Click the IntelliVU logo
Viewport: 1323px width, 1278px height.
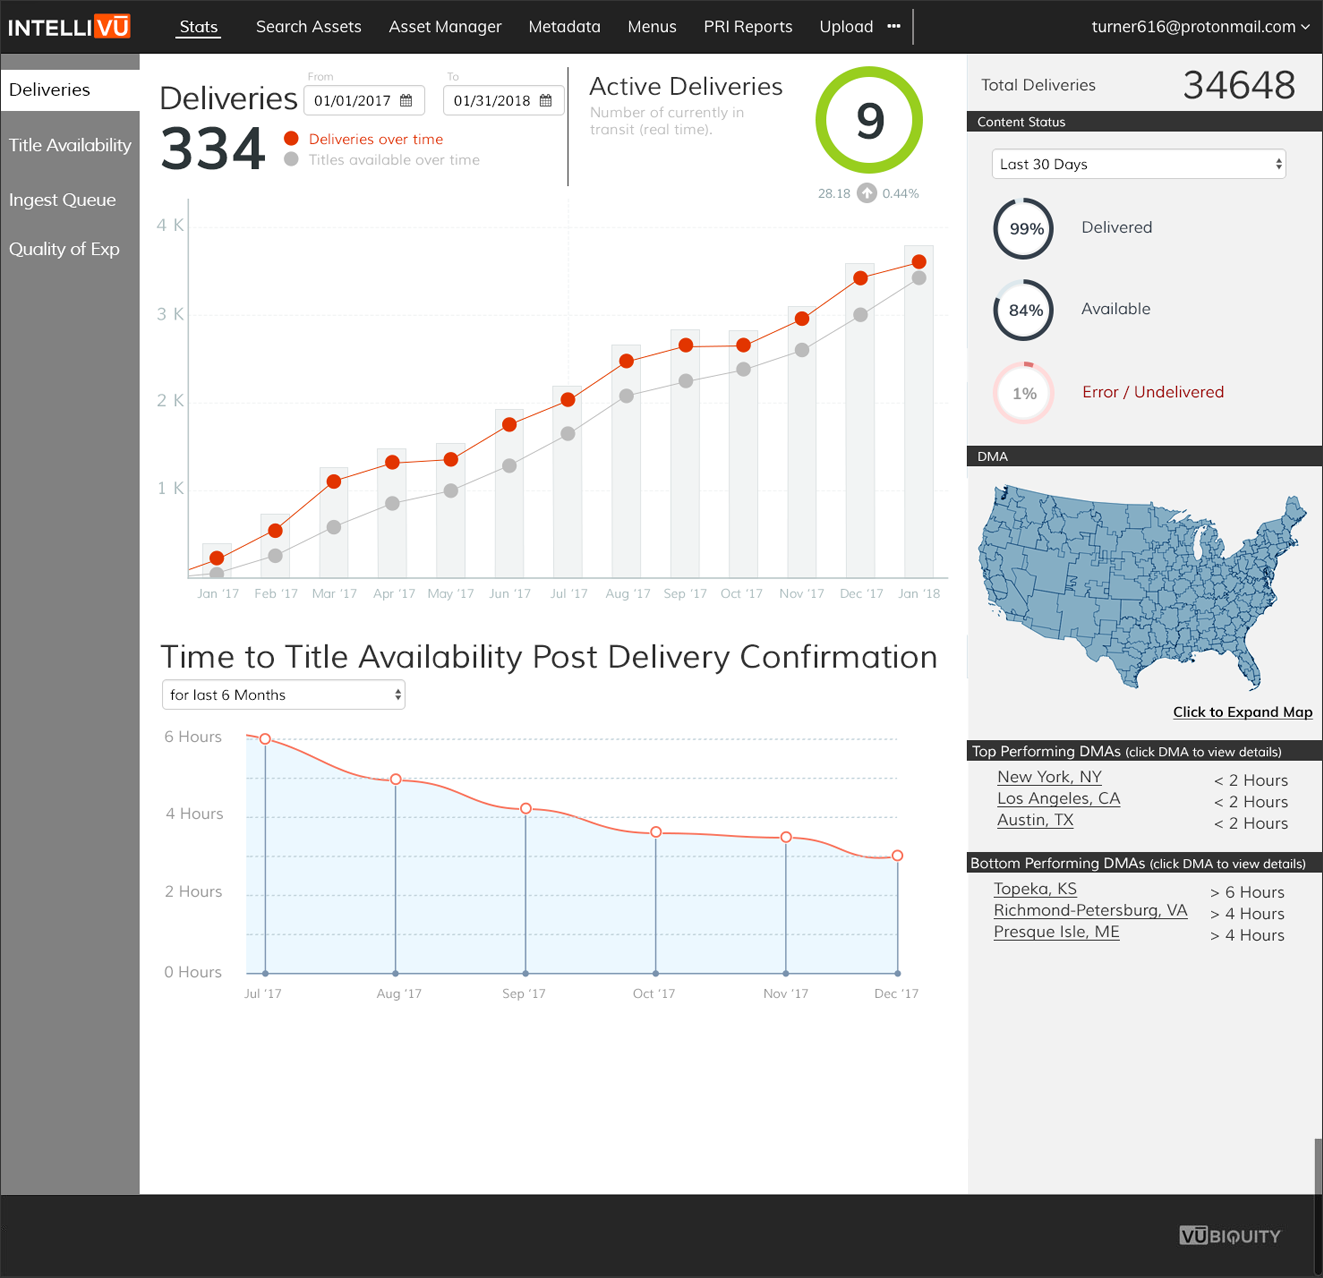click(69, 27)
